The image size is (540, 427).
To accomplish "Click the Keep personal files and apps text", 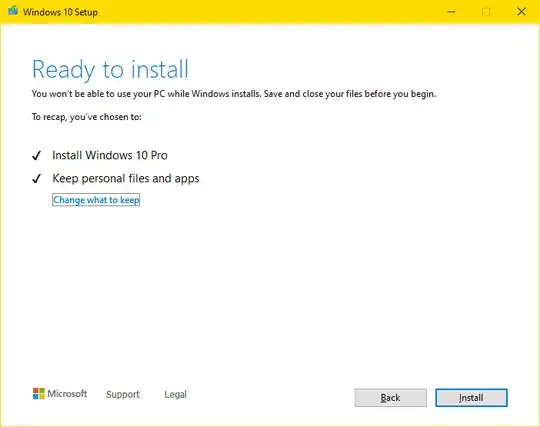I will (x=126, y=178).
